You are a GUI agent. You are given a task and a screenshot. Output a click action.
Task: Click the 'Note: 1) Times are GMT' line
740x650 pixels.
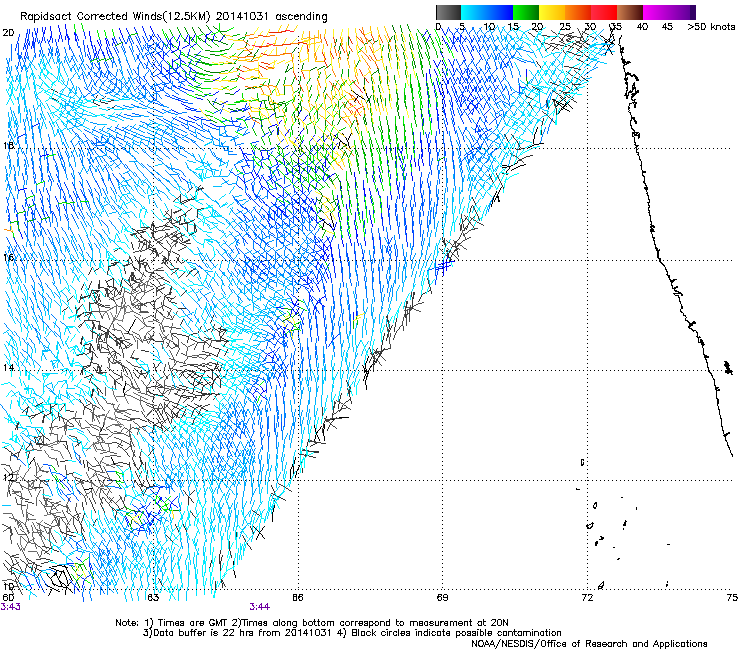(x=312, y=623)
